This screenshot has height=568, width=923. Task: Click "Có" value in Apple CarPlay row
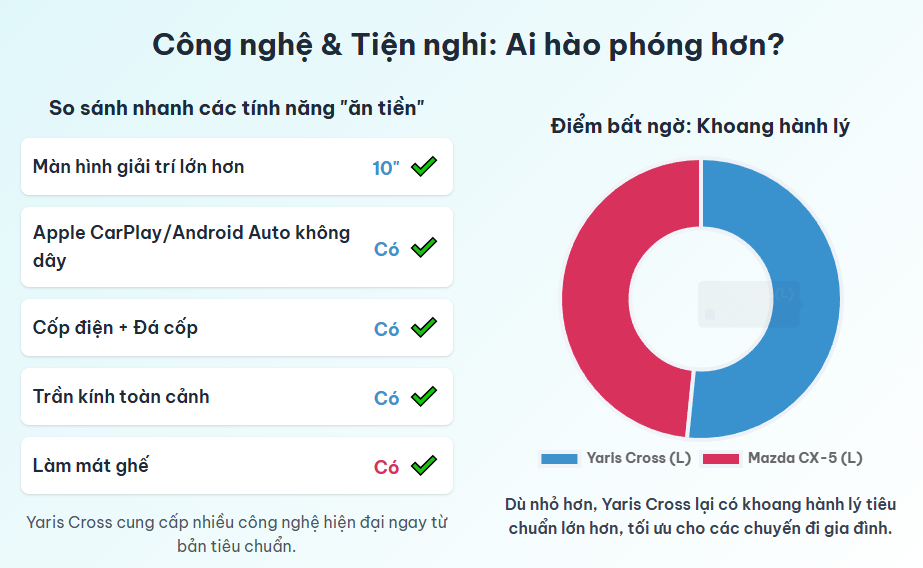[386, 249]
